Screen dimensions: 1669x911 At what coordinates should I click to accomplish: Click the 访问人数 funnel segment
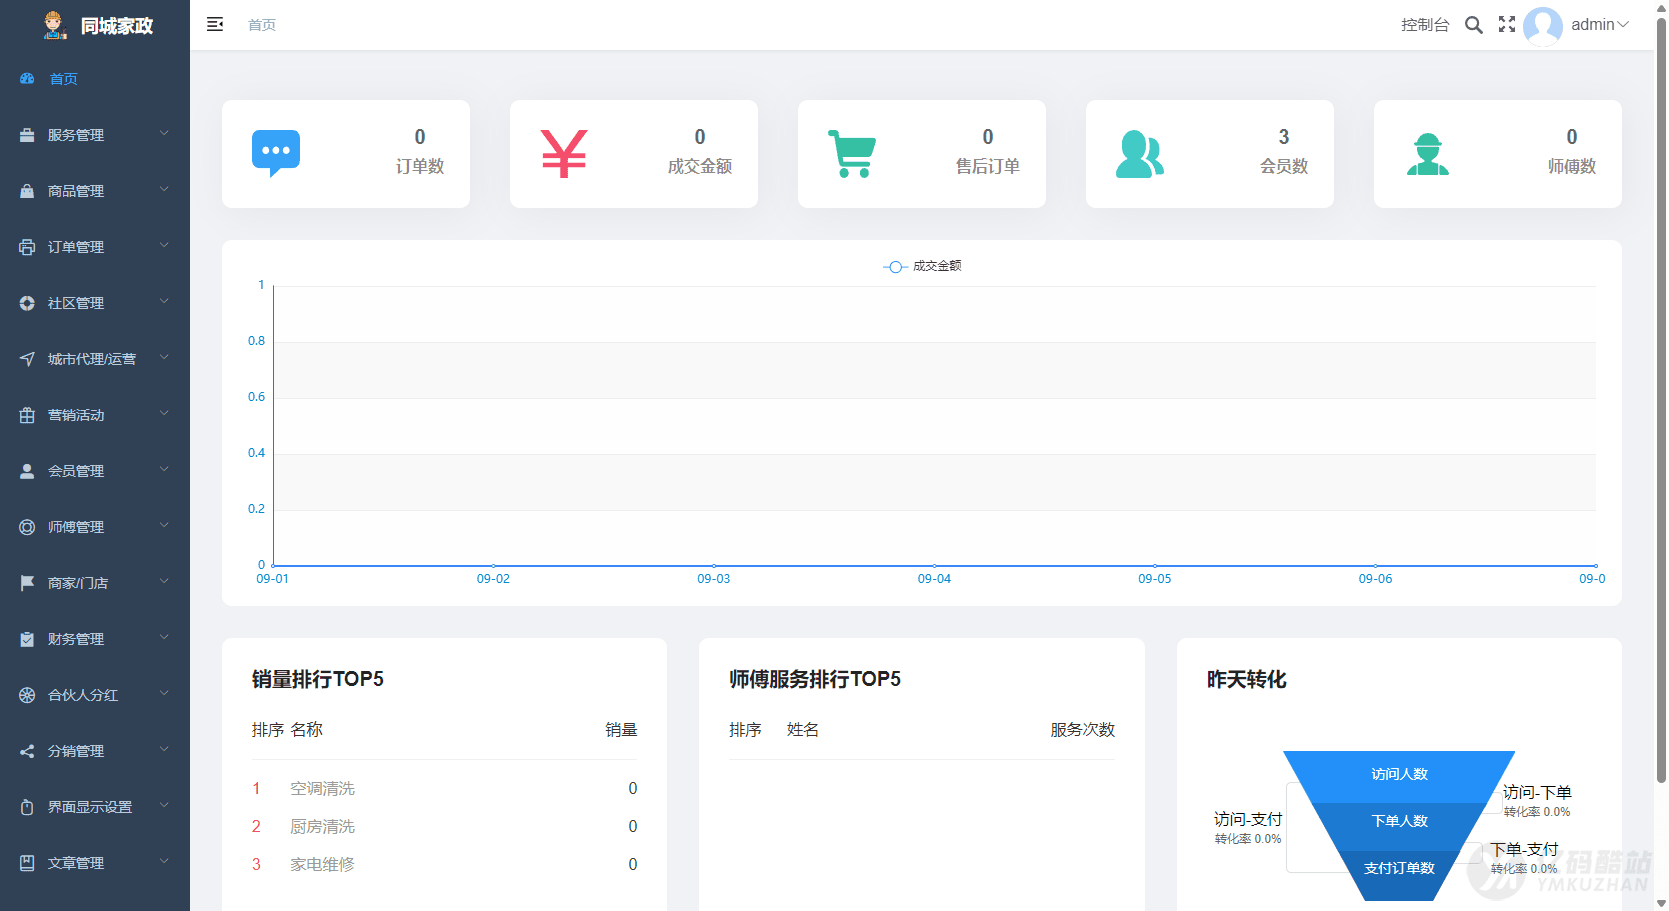click(1399, 775)
